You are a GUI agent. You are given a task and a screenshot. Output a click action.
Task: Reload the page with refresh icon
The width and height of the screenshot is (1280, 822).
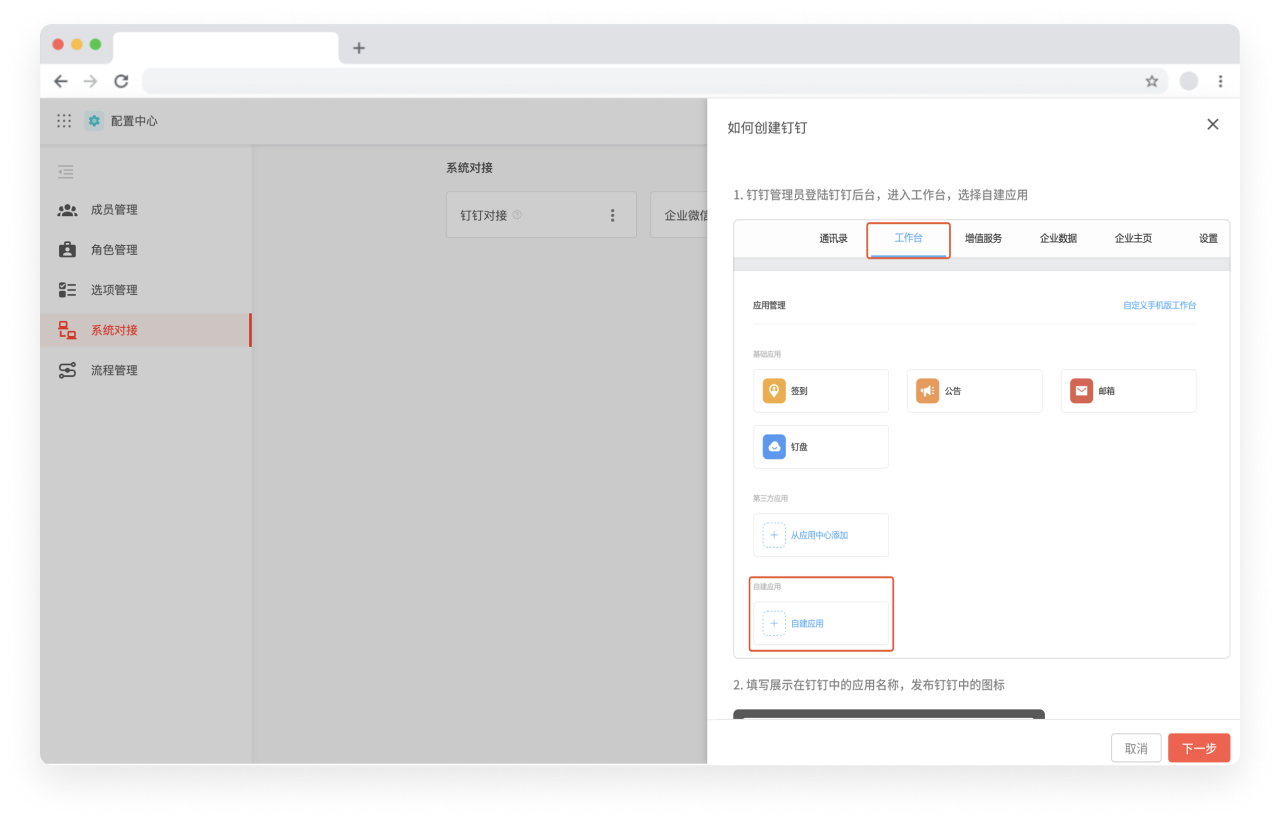coord(121,81)
